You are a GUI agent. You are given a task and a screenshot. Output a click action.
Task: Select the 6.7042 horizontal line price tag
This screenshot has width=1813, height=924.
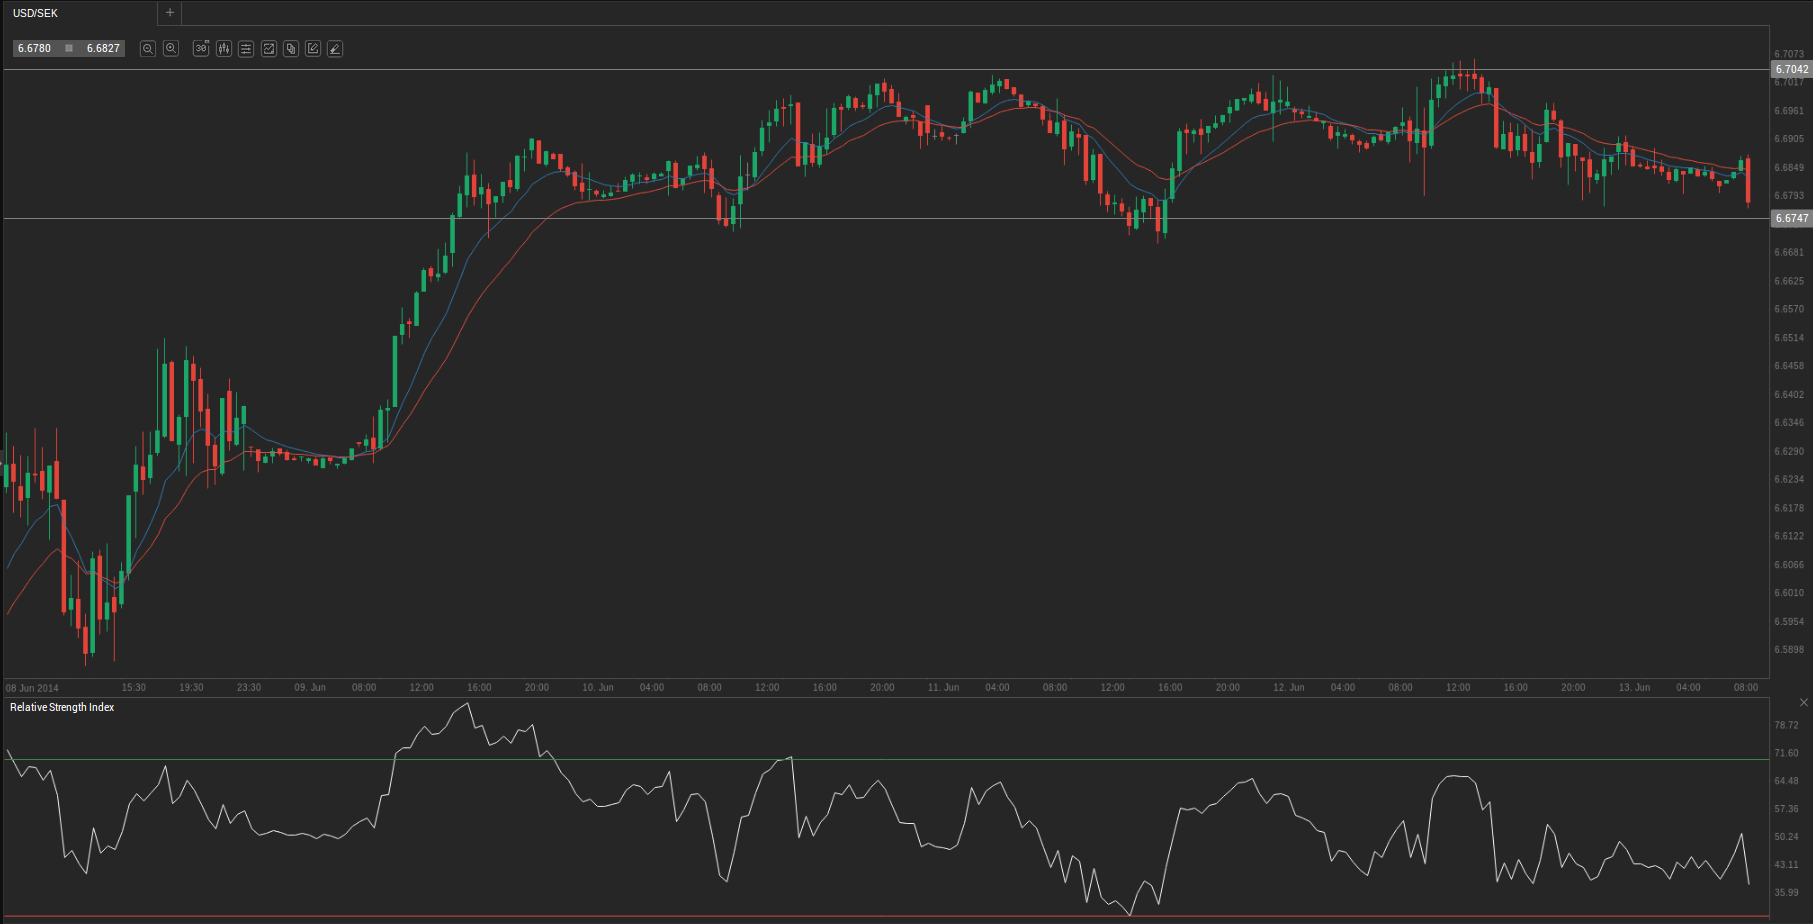pos(1791,70)
